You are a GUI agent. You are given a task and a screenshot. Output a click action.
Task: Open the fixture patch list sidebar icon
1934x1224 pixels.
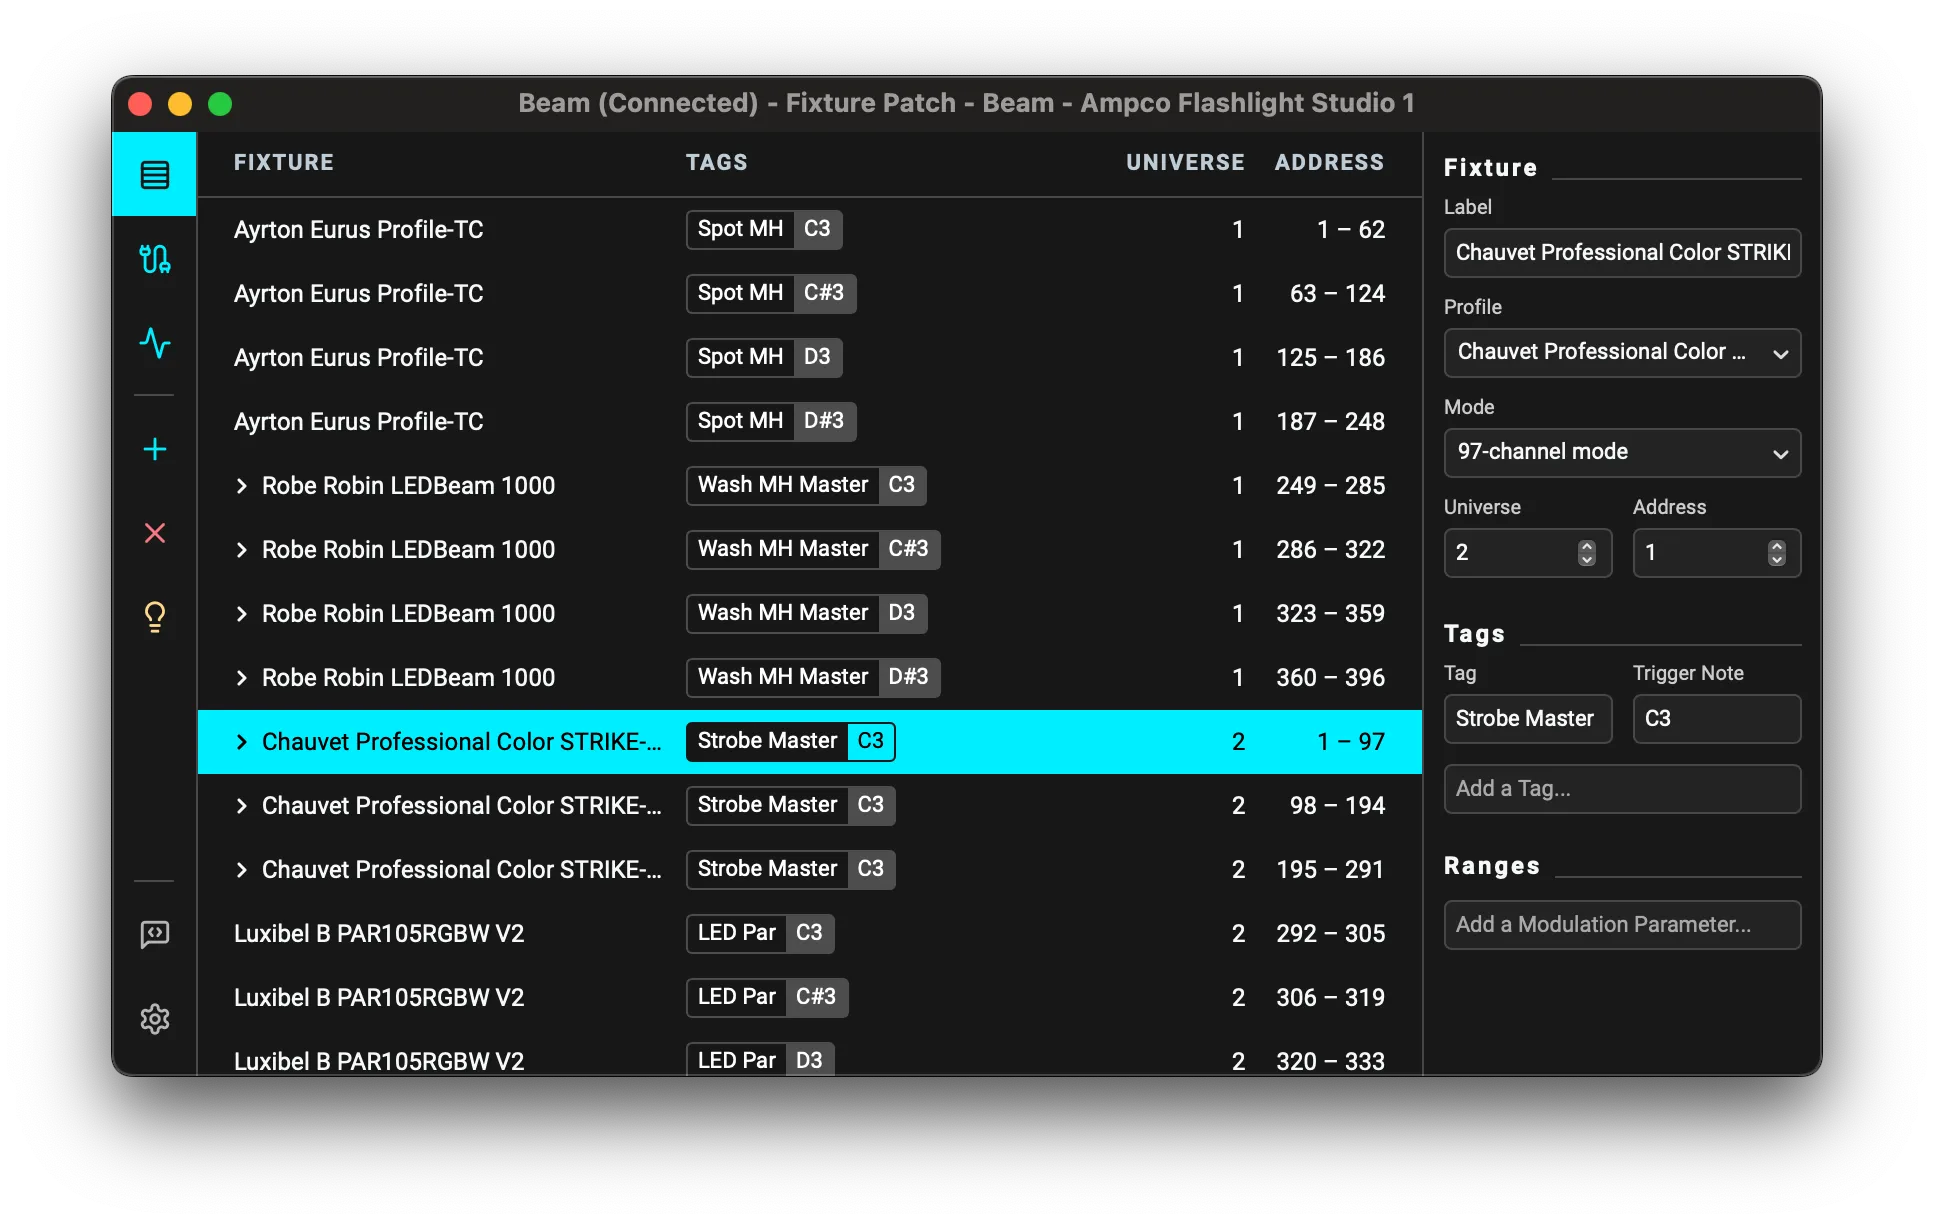pos(154,175)
